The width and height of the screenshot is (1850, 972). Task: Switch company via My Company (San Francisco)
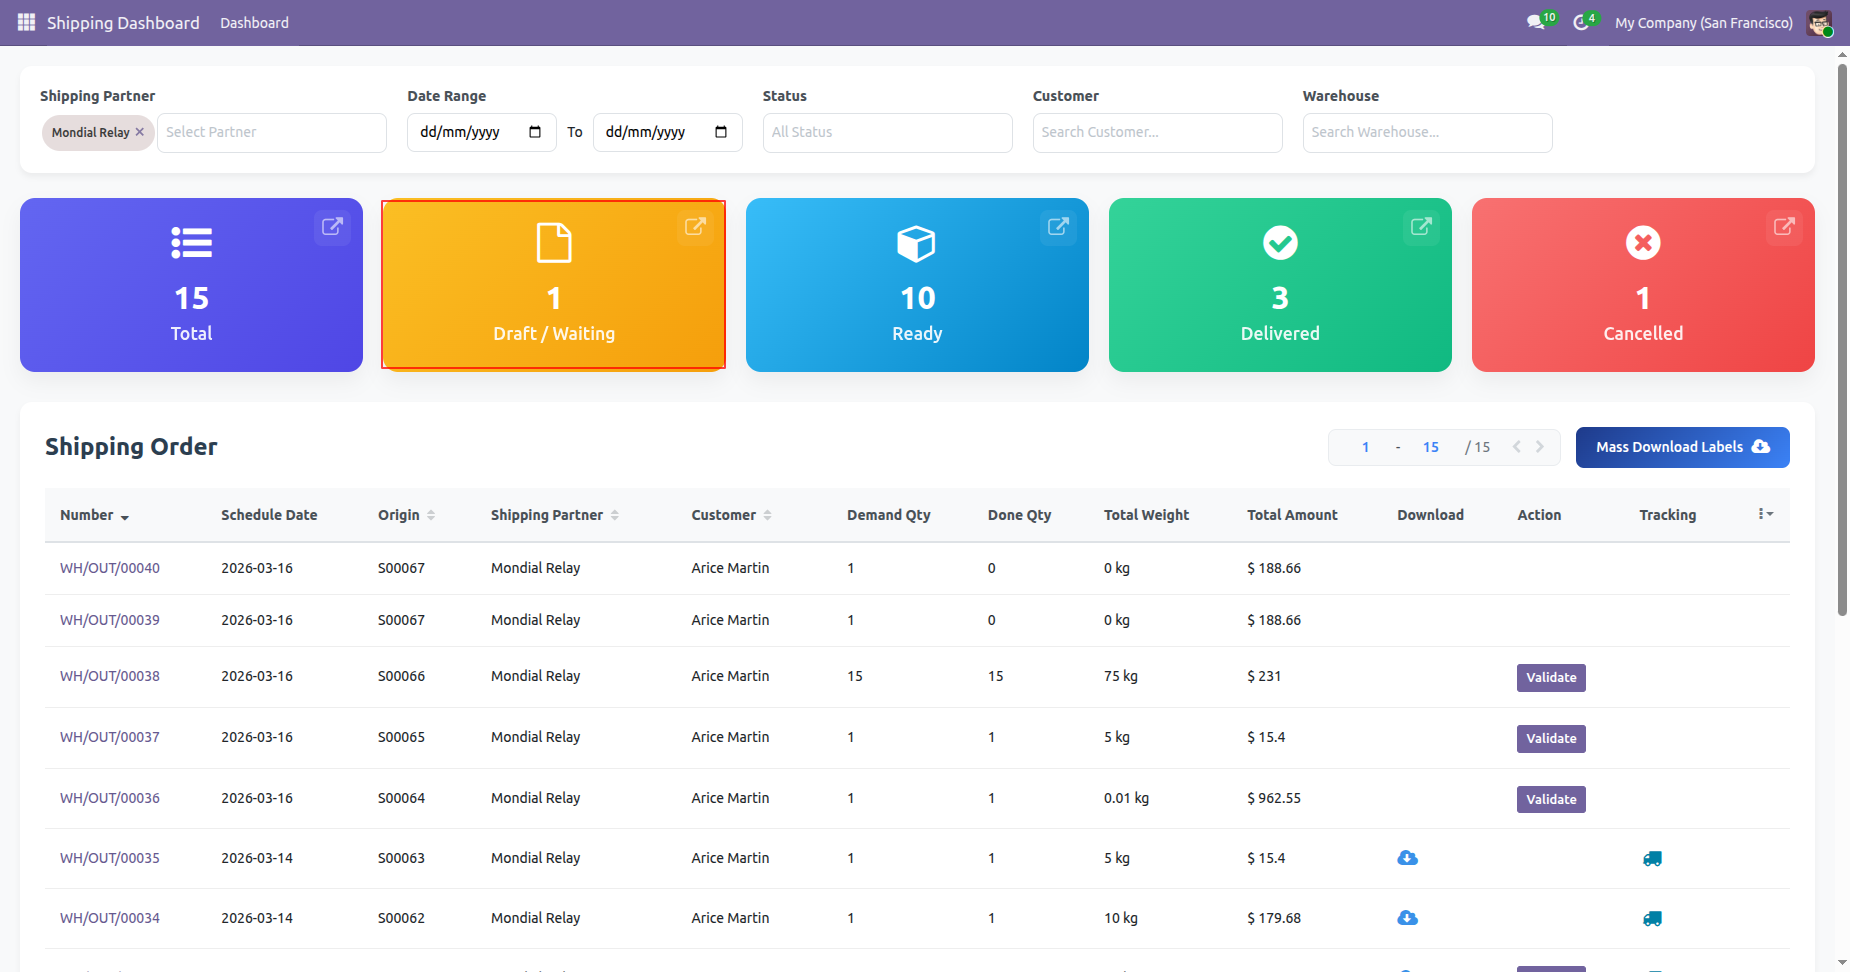click(x=1703, y=23)
